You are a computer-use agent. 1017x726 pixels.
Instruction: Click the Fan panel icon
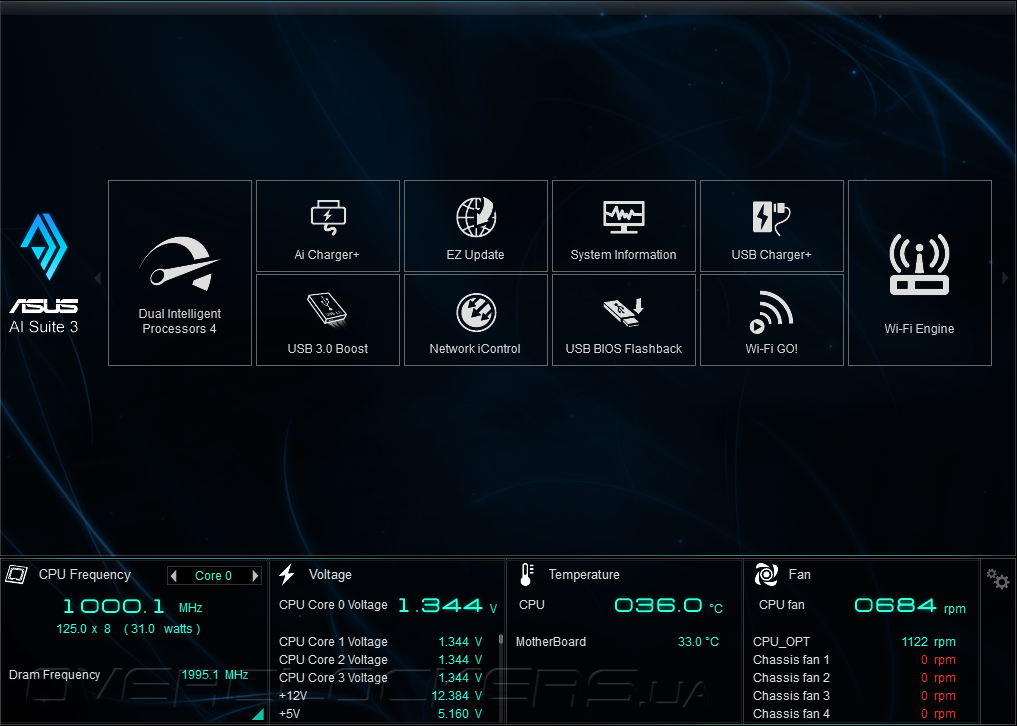point(766,574)
